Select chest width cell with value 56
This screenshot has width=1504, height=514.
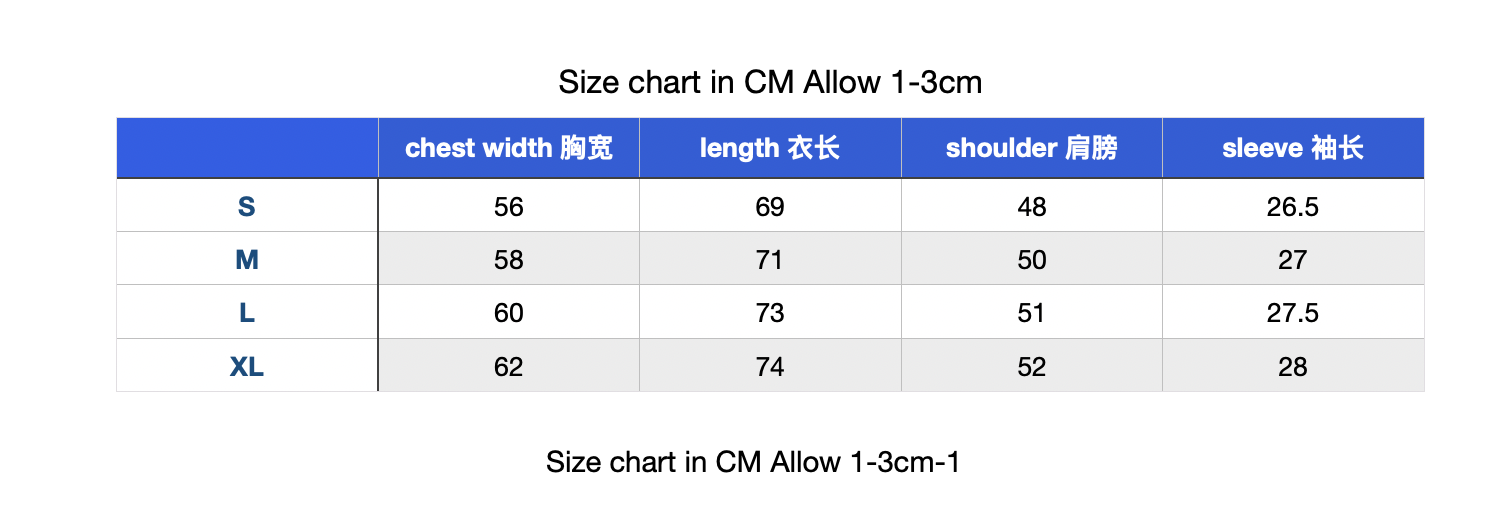click(509, 206)
